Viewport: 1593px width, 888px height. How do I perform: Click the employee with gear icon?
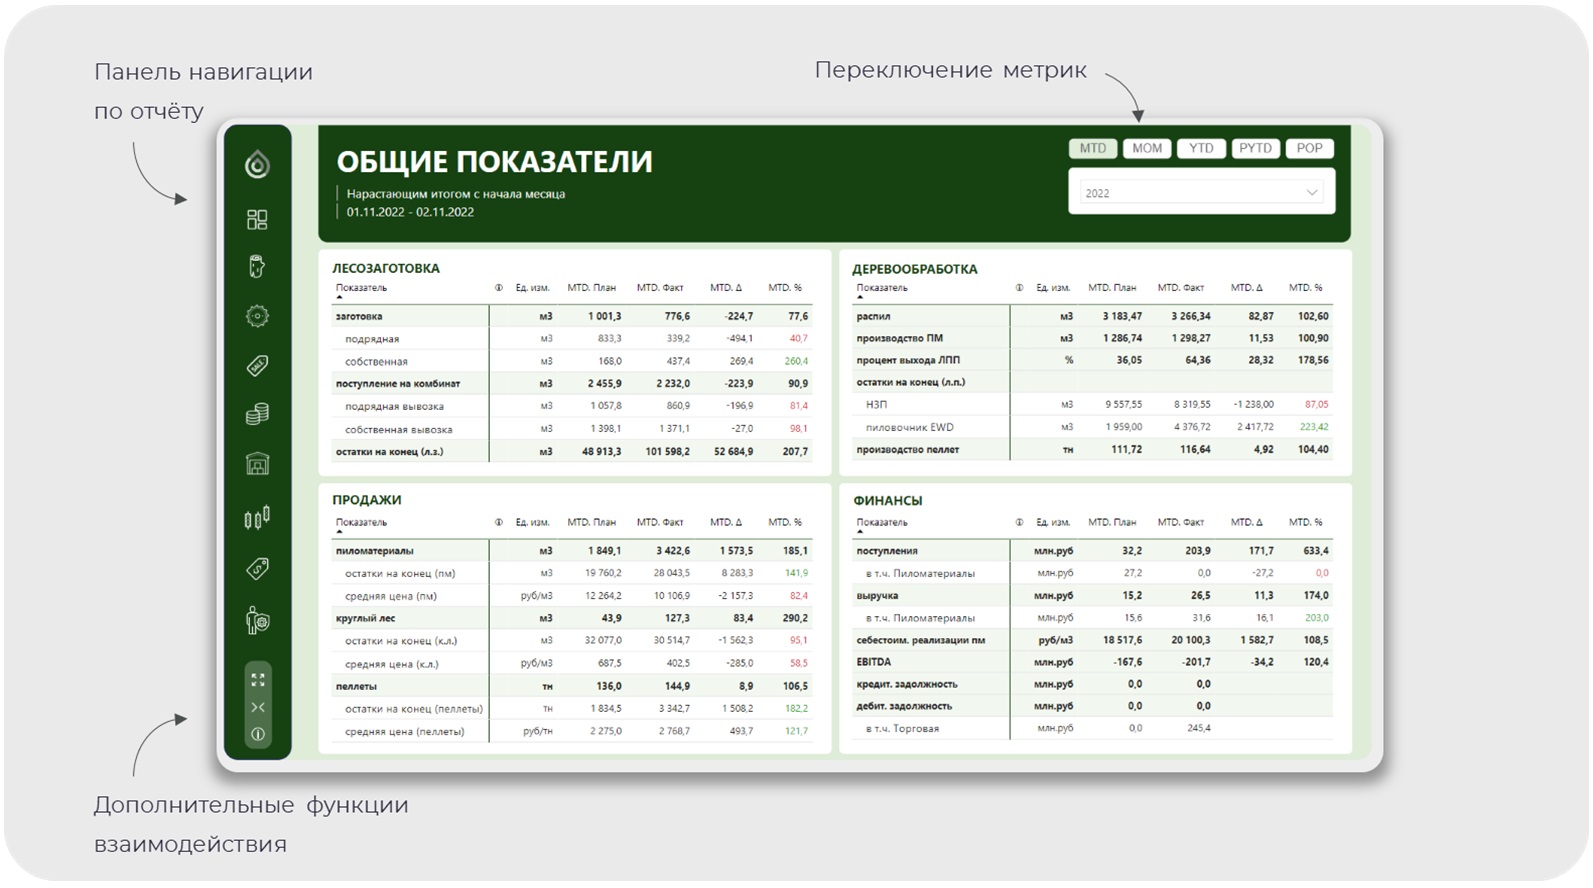click(257, 621)
